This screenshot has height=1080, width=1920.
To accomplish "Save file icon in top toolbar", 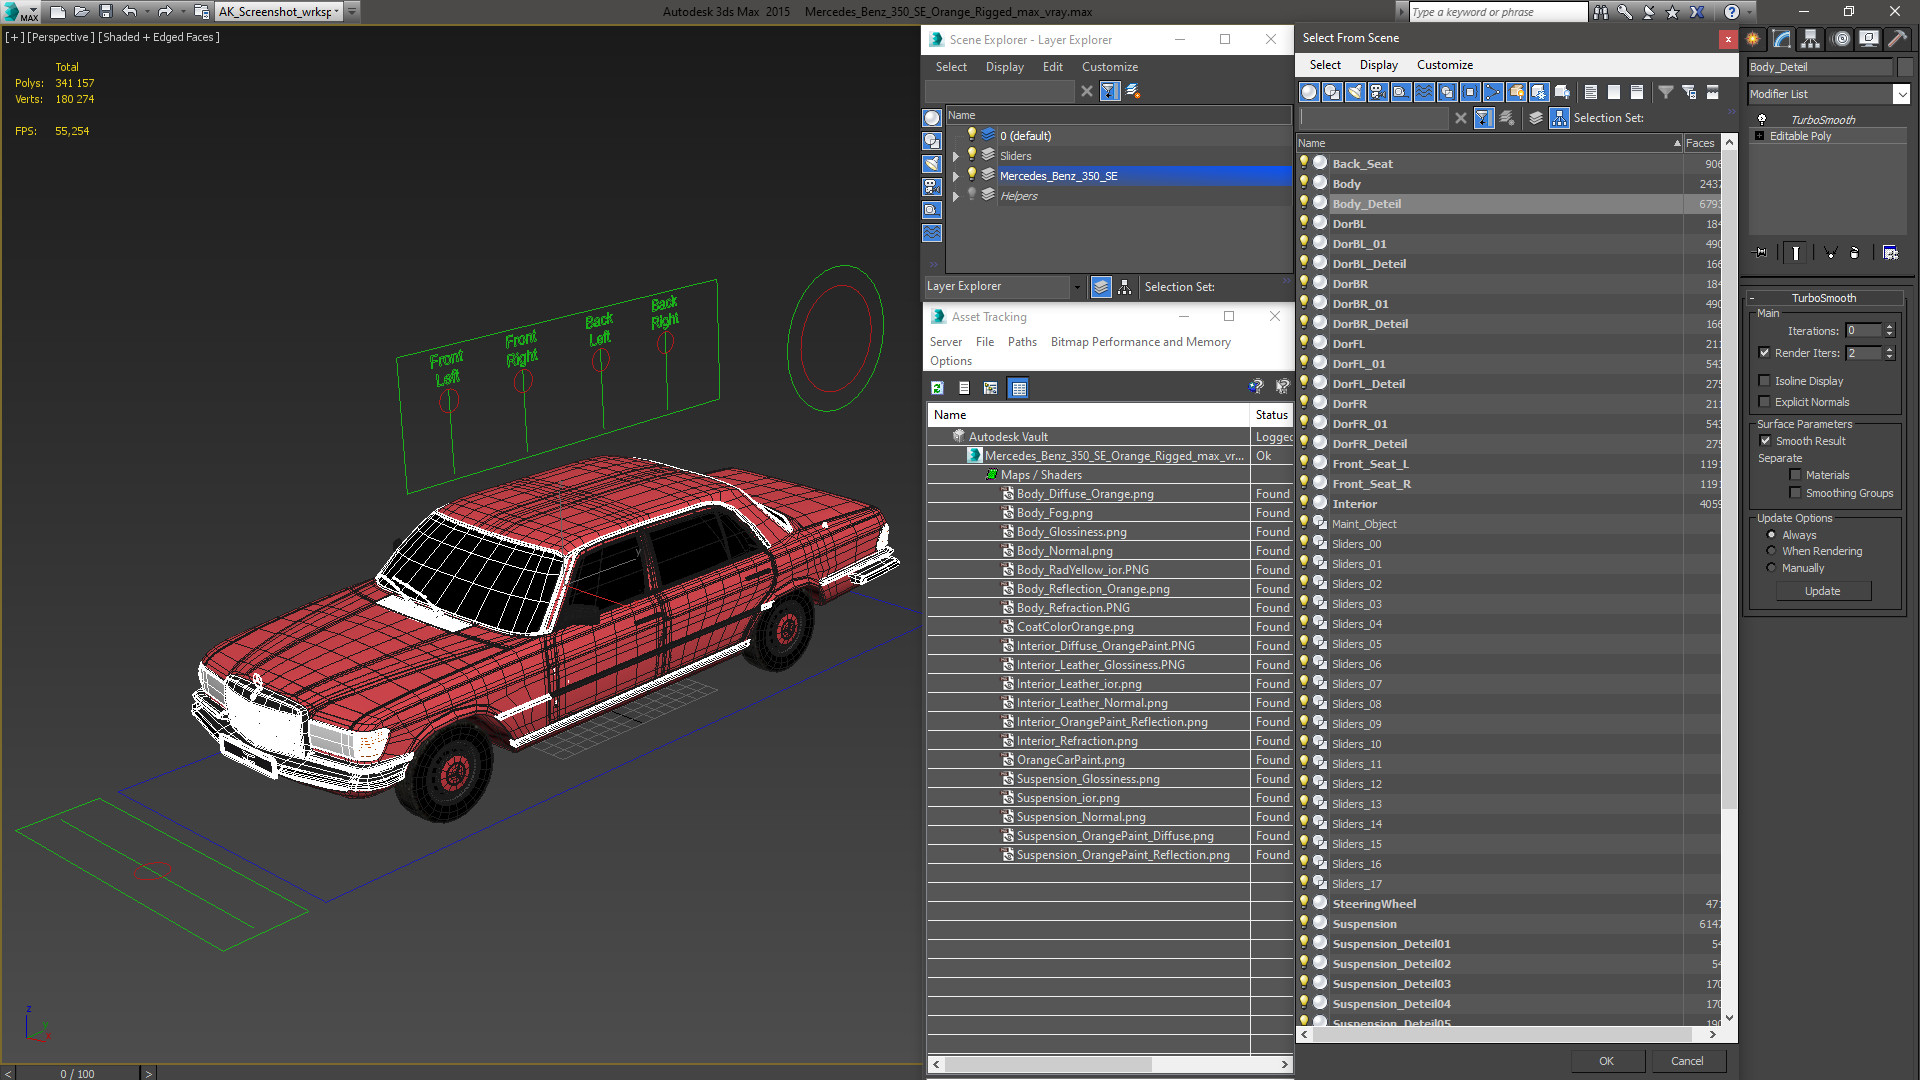I will 105,12.
